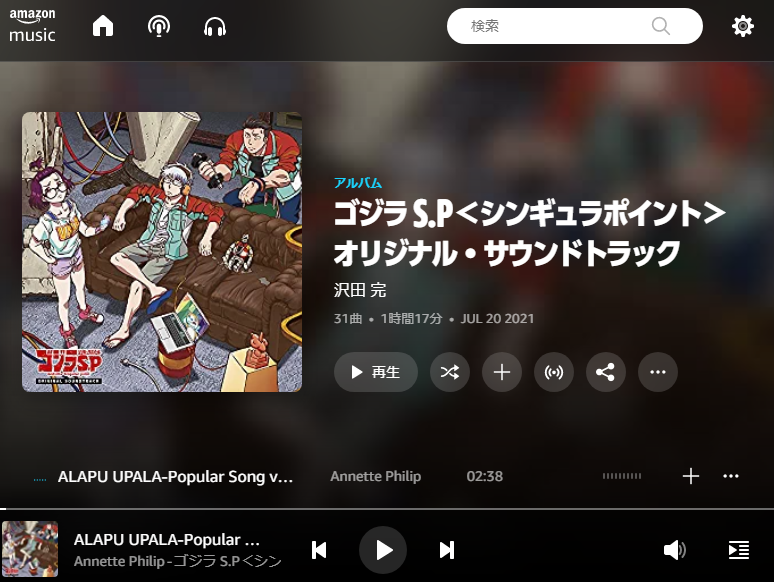Show the play queue panel
Screen dimensions: 774x582
tap(739, 550)
